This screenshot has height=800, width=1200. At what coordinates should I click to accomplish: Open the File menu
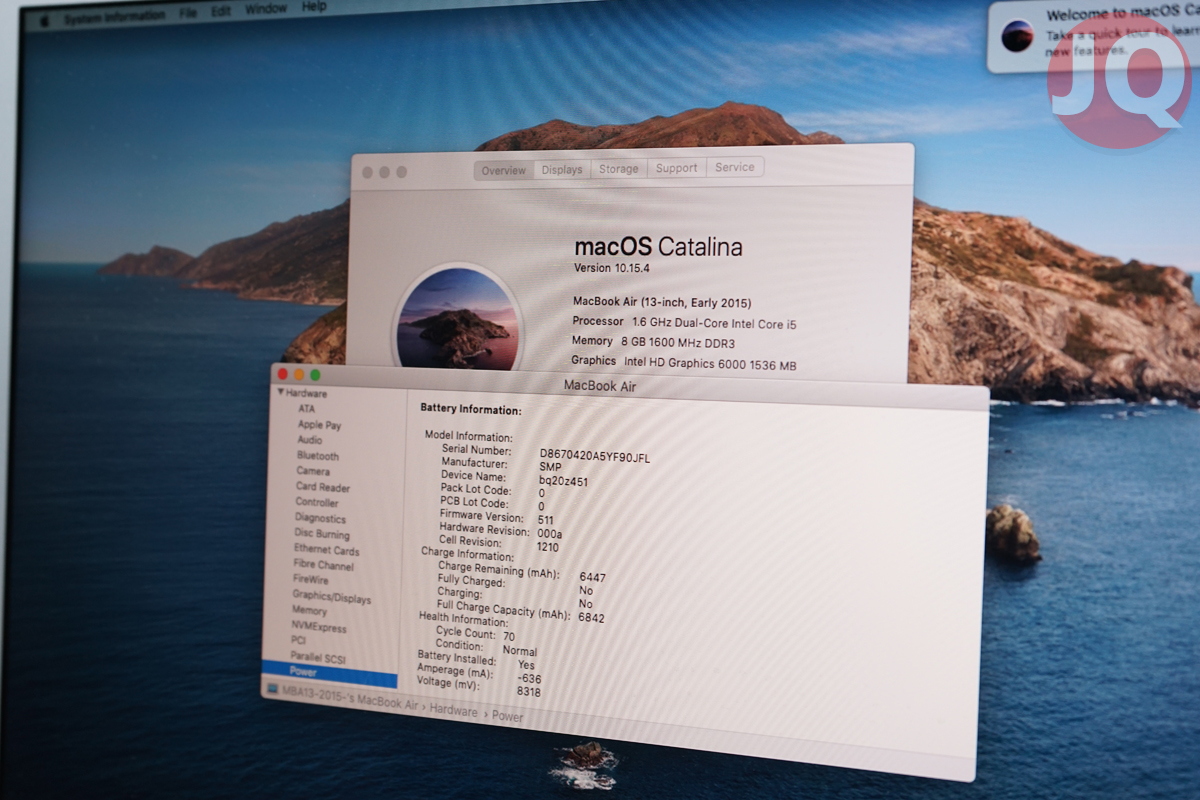coord(188,14)
